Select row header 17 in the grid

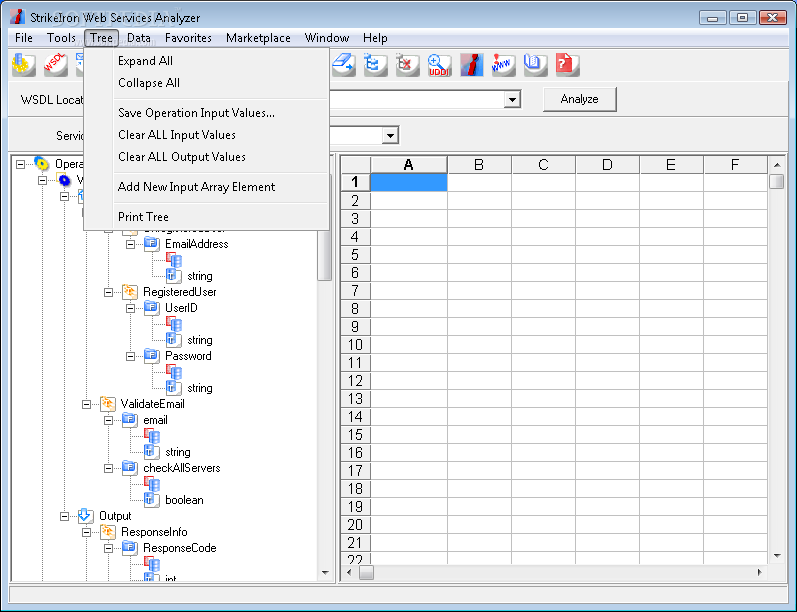[x=355, y=471]
